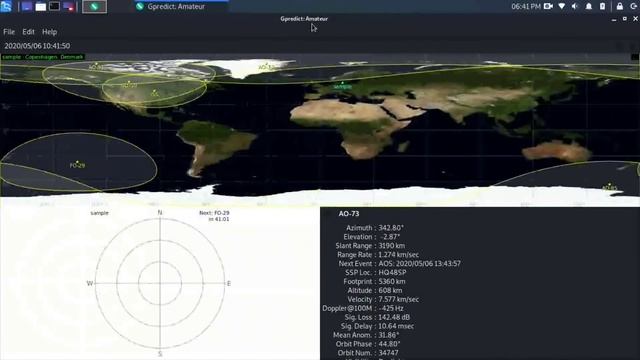Viewport: 640px width, 360px height.
Task: Click the Footprint value 5360 km
Action: click(x=392, y=282)
